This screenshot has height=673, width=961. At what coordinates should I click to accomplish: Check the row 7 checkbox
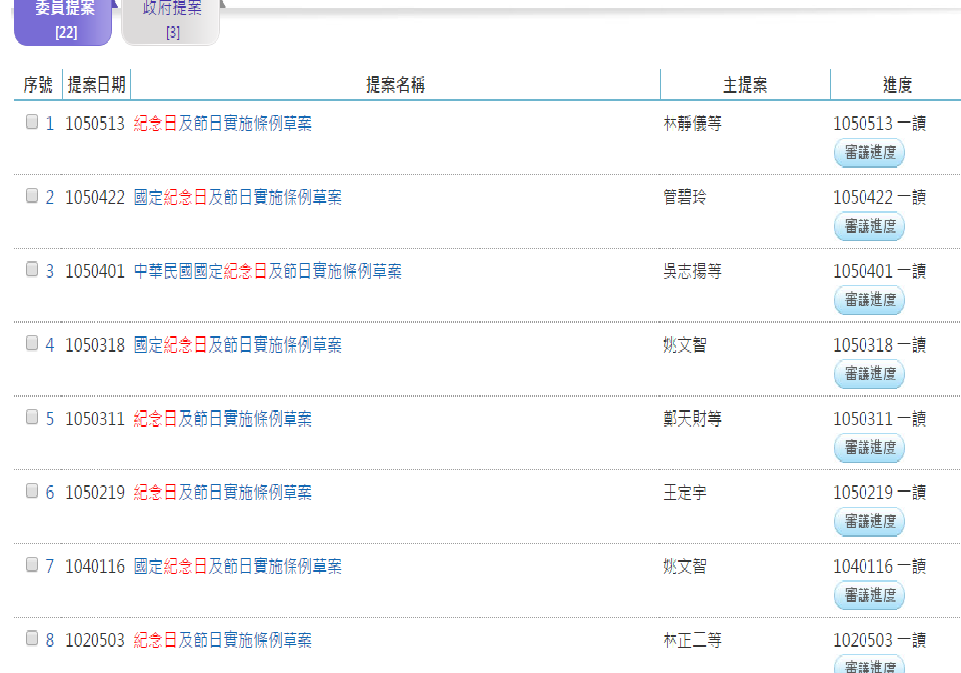click(x=32, y=565)
